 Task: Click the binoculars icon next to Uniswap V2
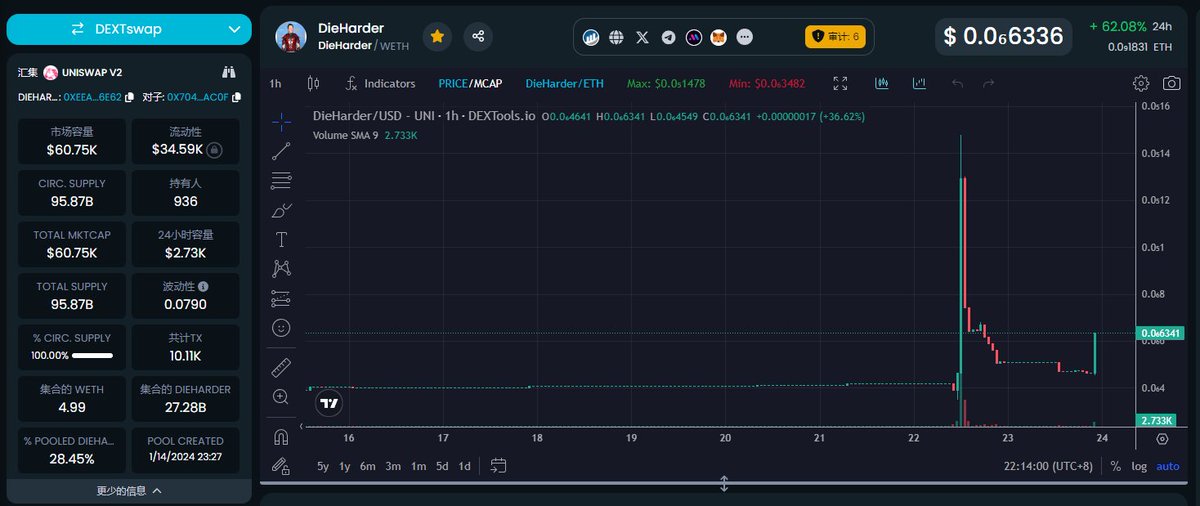tap(229, 72)
